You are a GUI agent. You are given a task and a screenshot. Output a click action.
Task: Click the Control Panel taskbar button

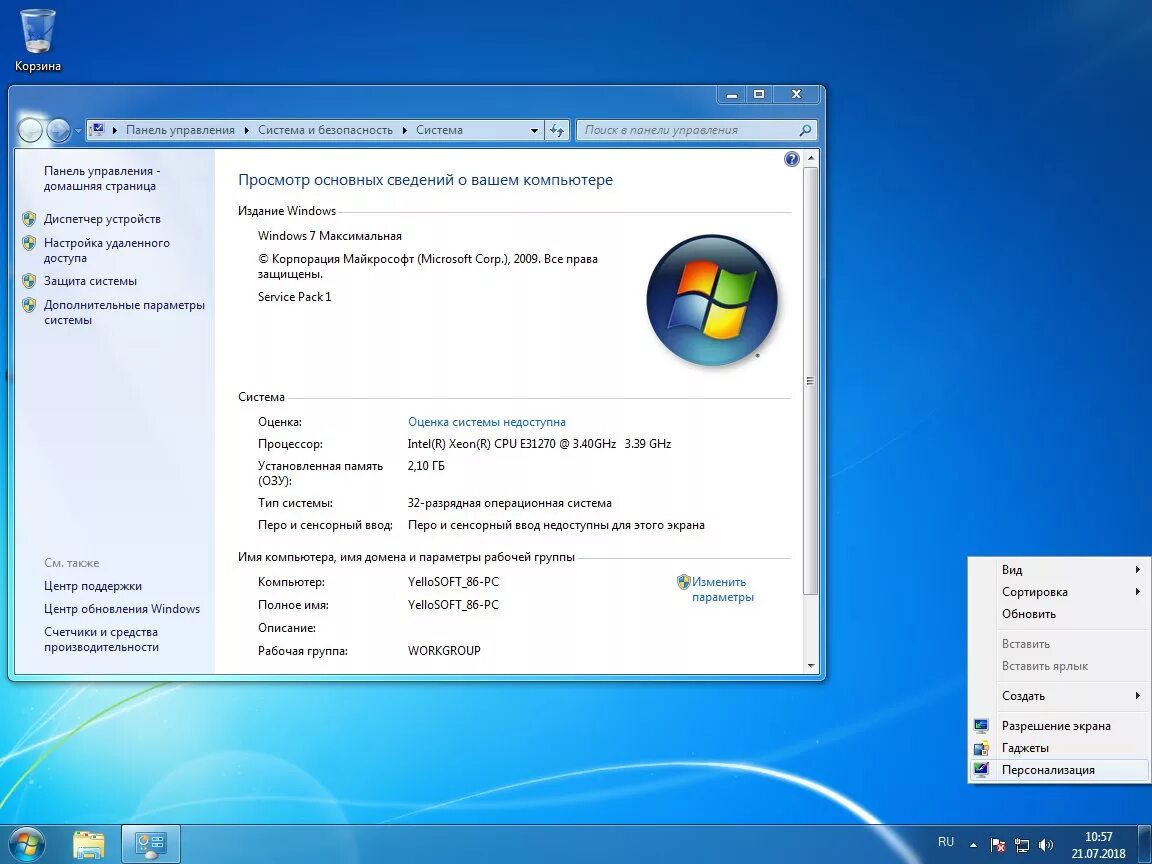point(151,845)
